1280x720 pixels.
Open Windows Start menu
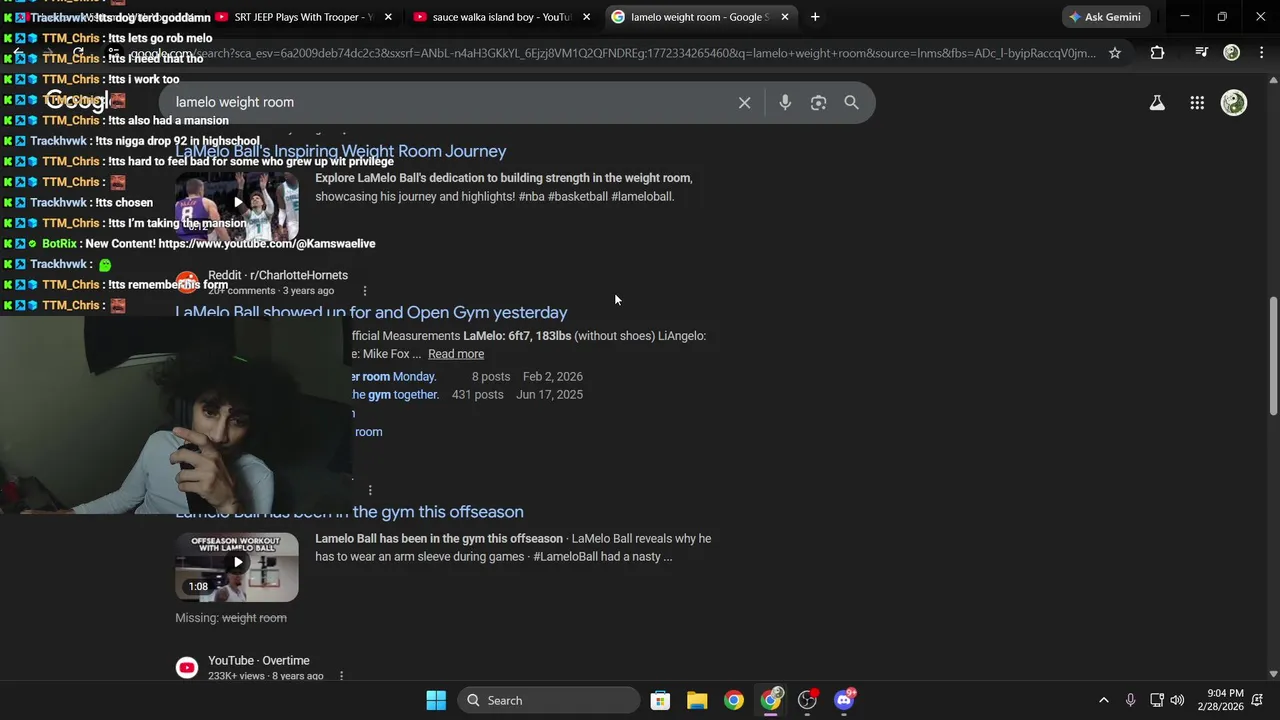(x=436, y=700)
